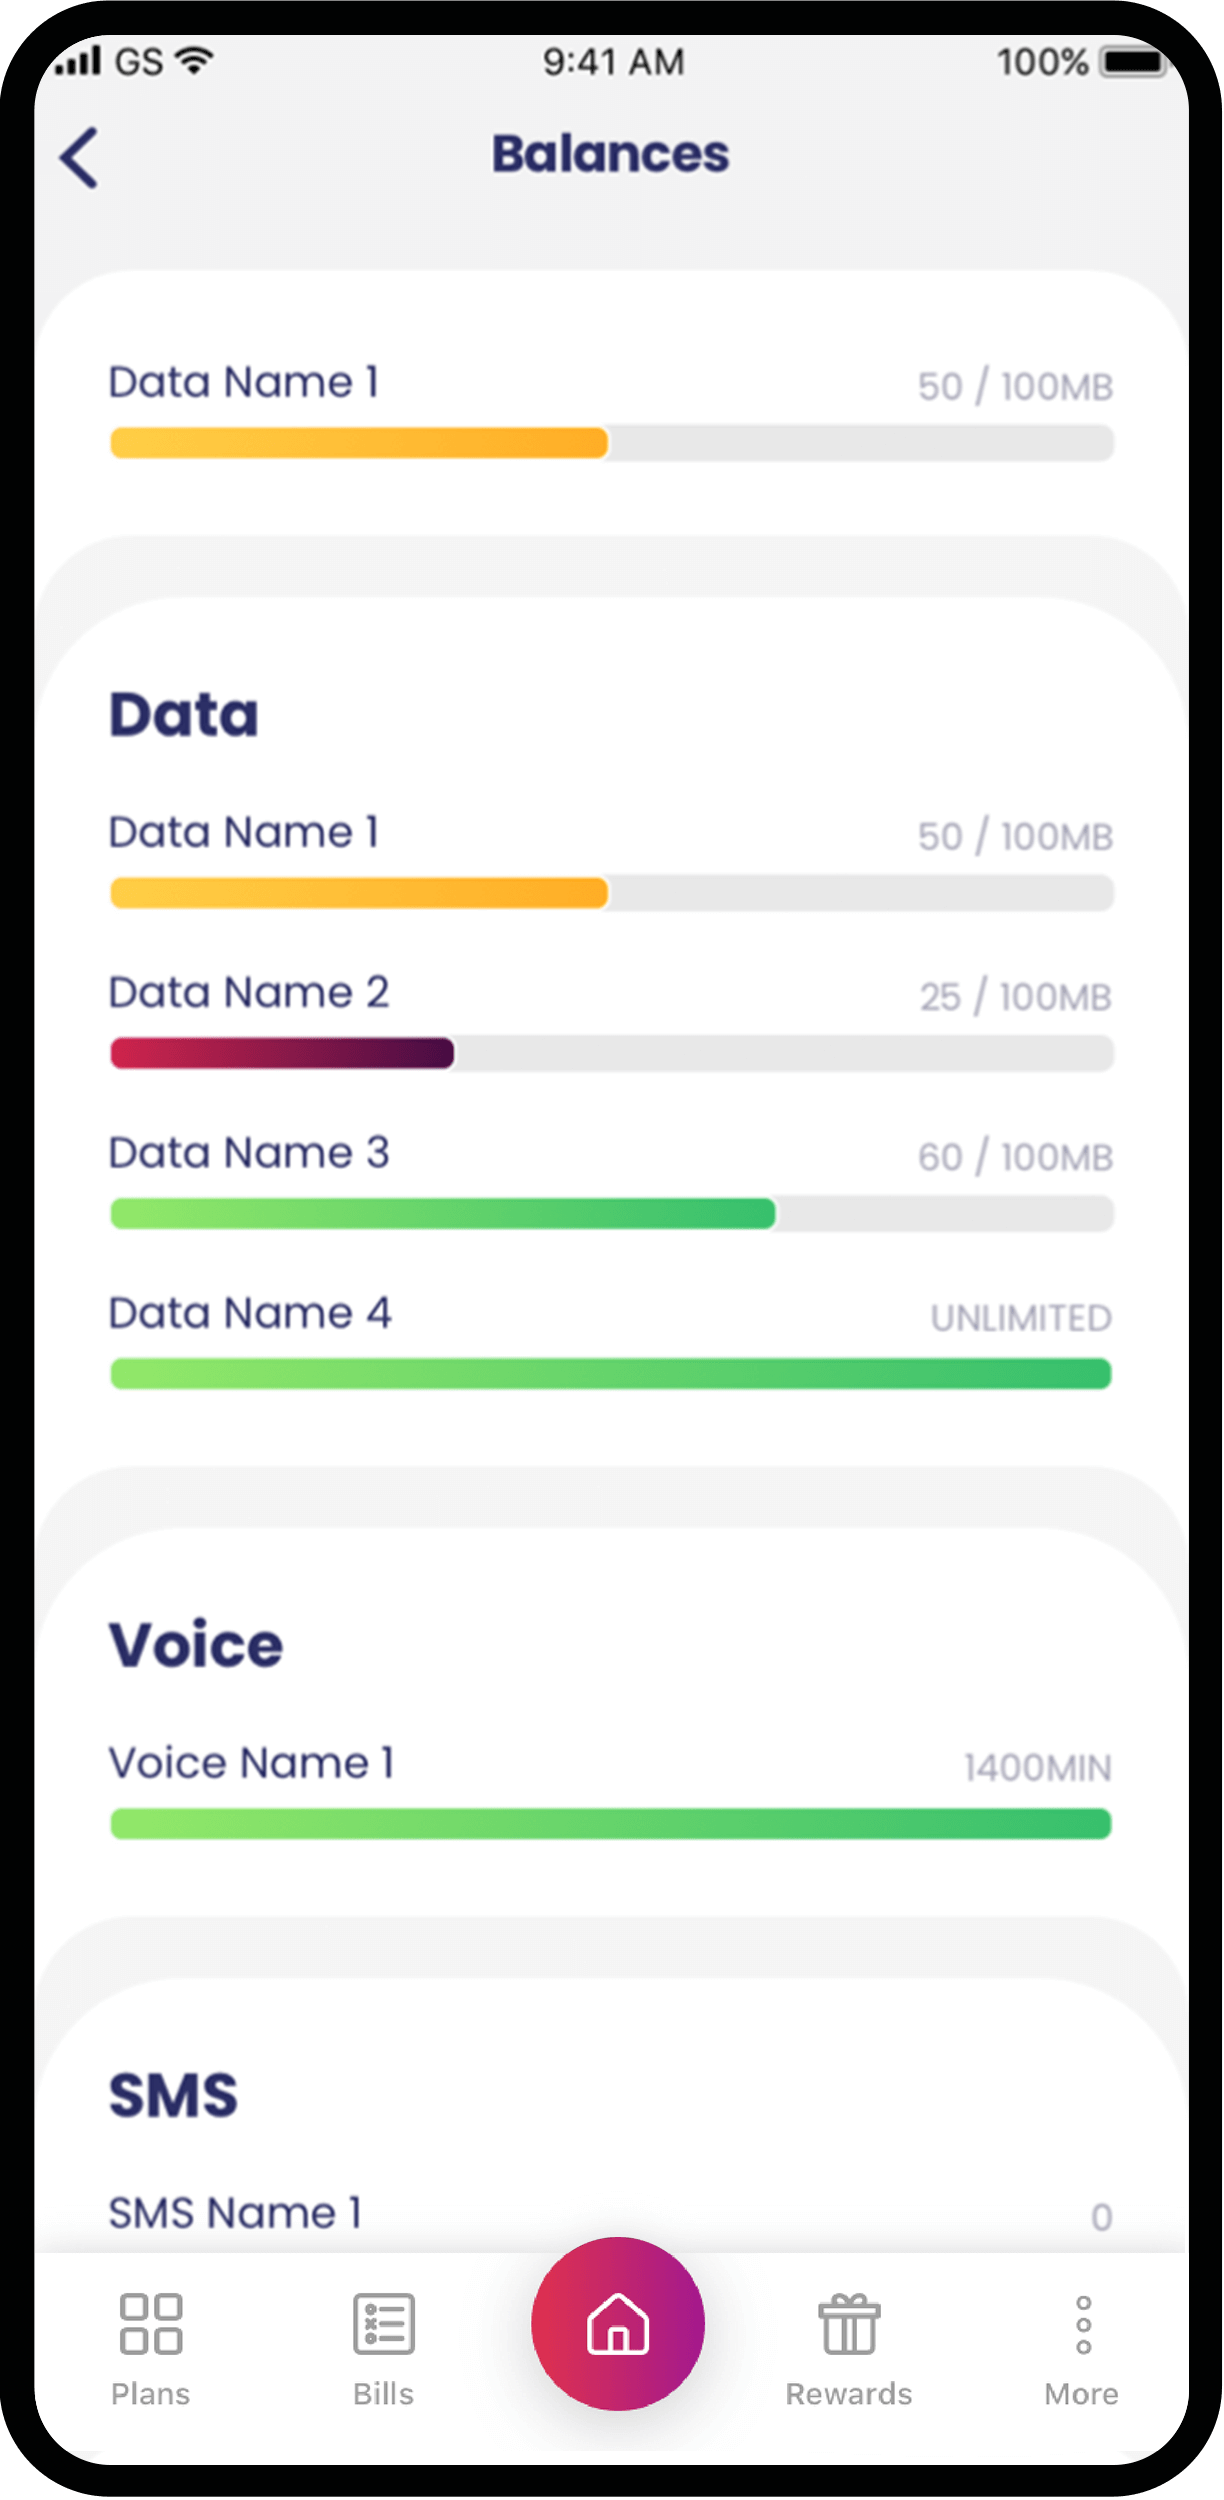The width and height of the screenshot is (1224, 2500).
Task: Tap the Wi-Fi status icon
Action: coord(195,61)
